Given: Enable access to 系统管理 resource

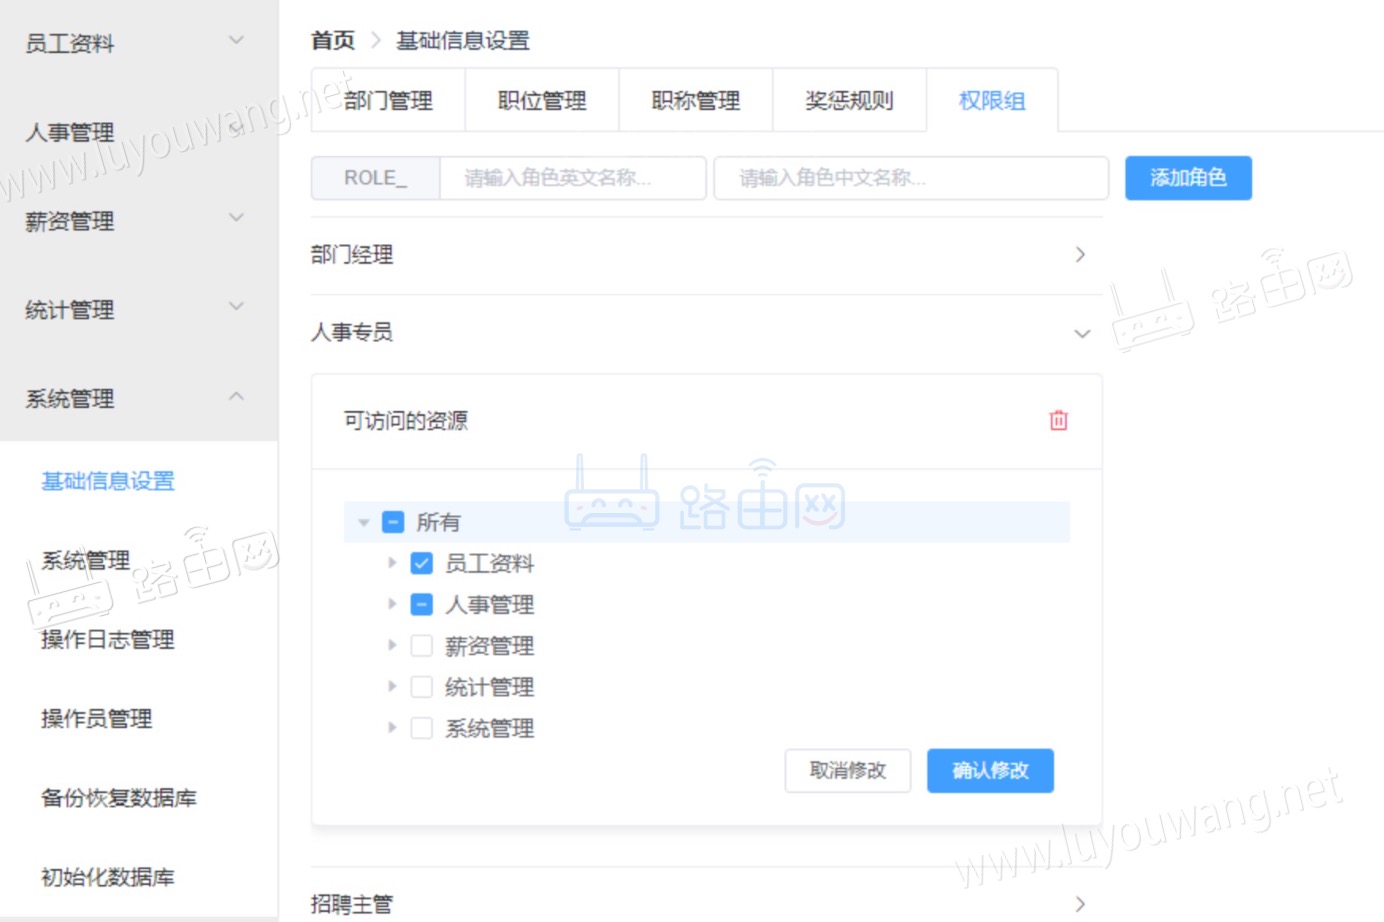Looking at the screenshot, I should (421, 728).
